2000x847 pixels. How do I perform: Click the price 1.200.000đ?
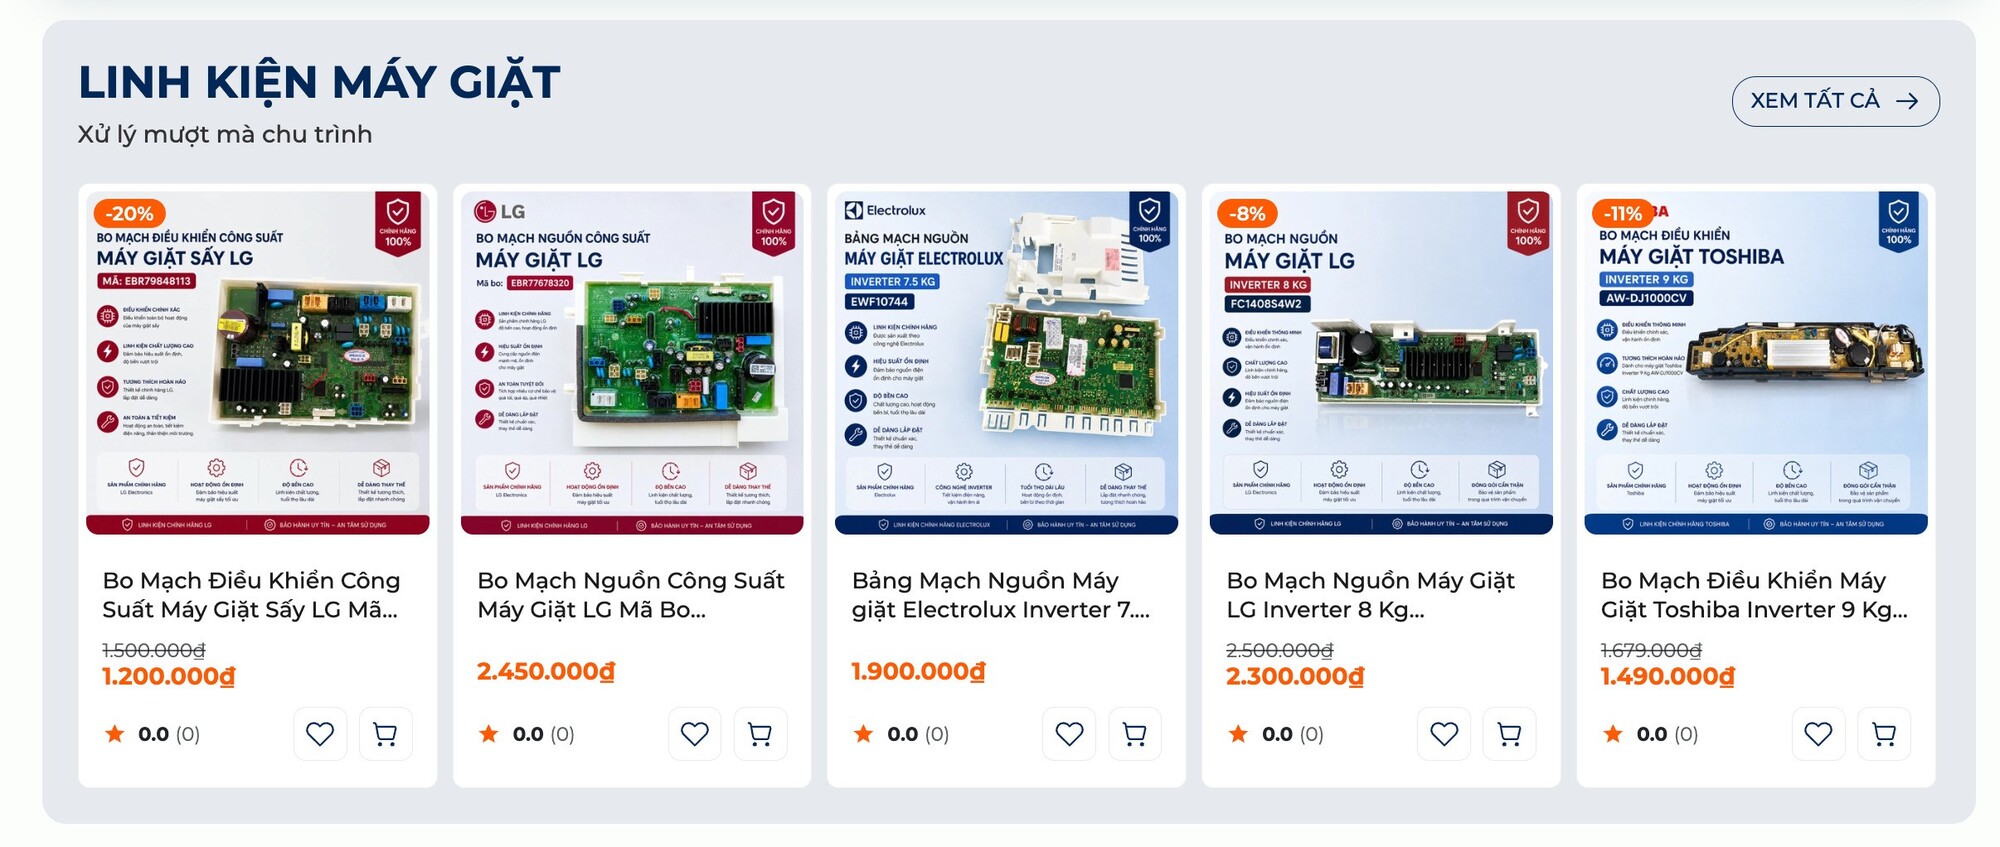pyautogui.click(x=169, y=677)
